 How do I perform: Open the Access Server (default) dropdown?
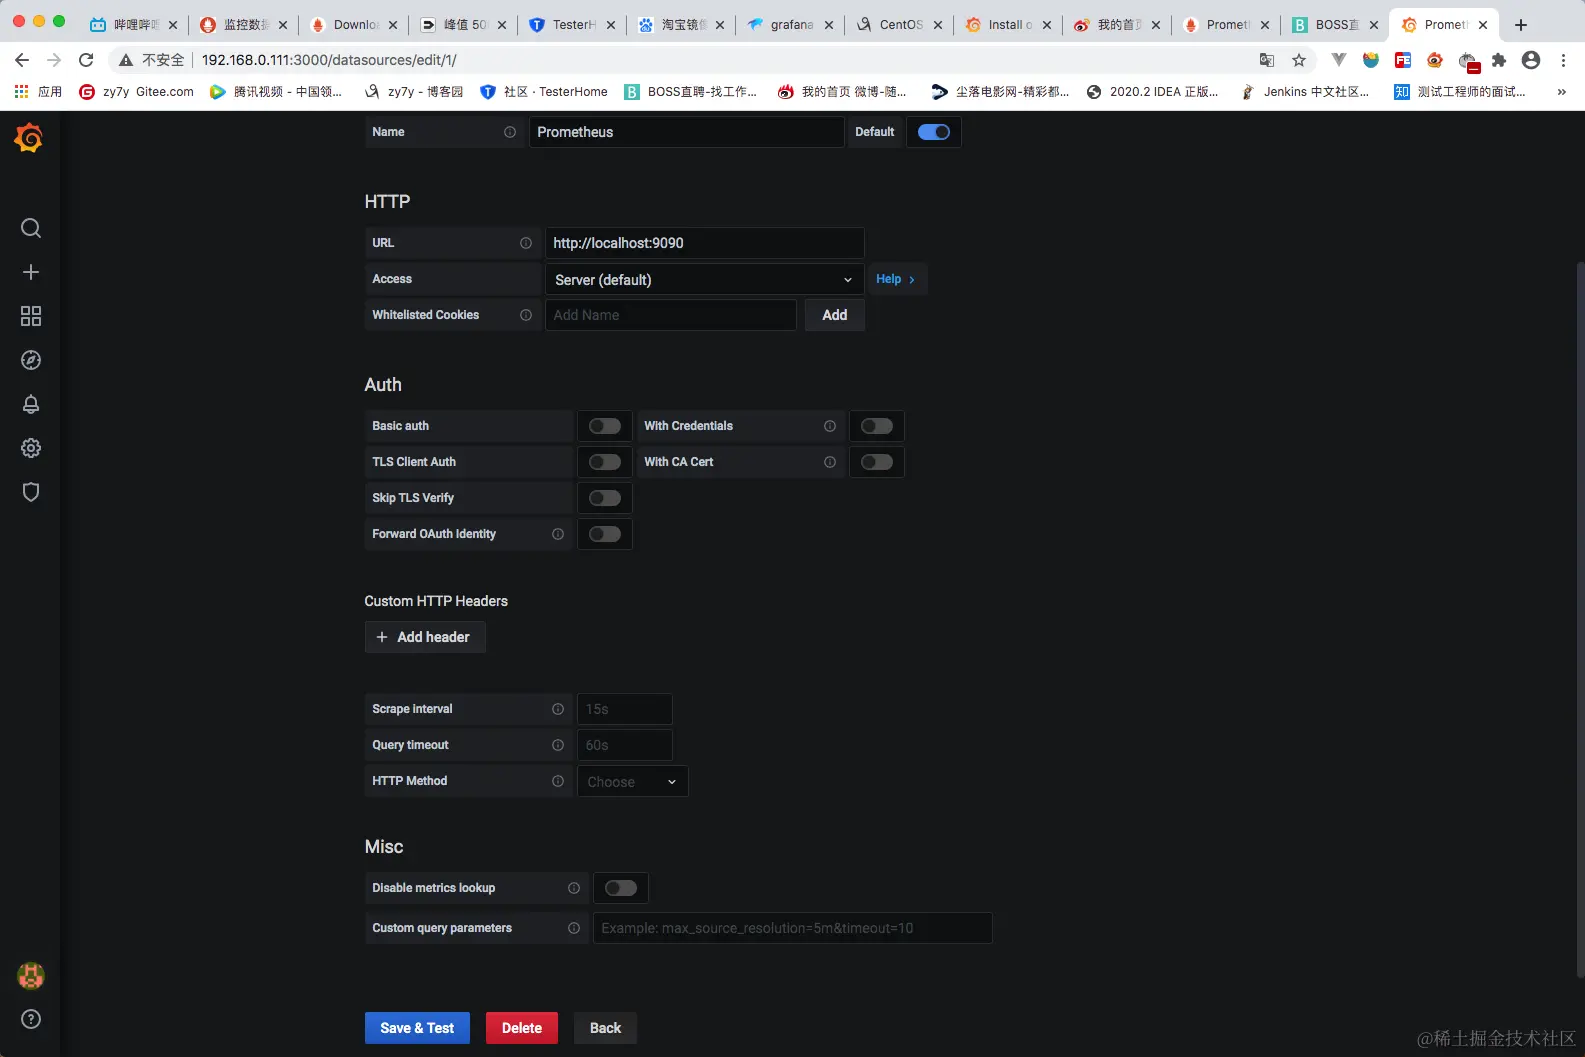[x=705, y=279]
